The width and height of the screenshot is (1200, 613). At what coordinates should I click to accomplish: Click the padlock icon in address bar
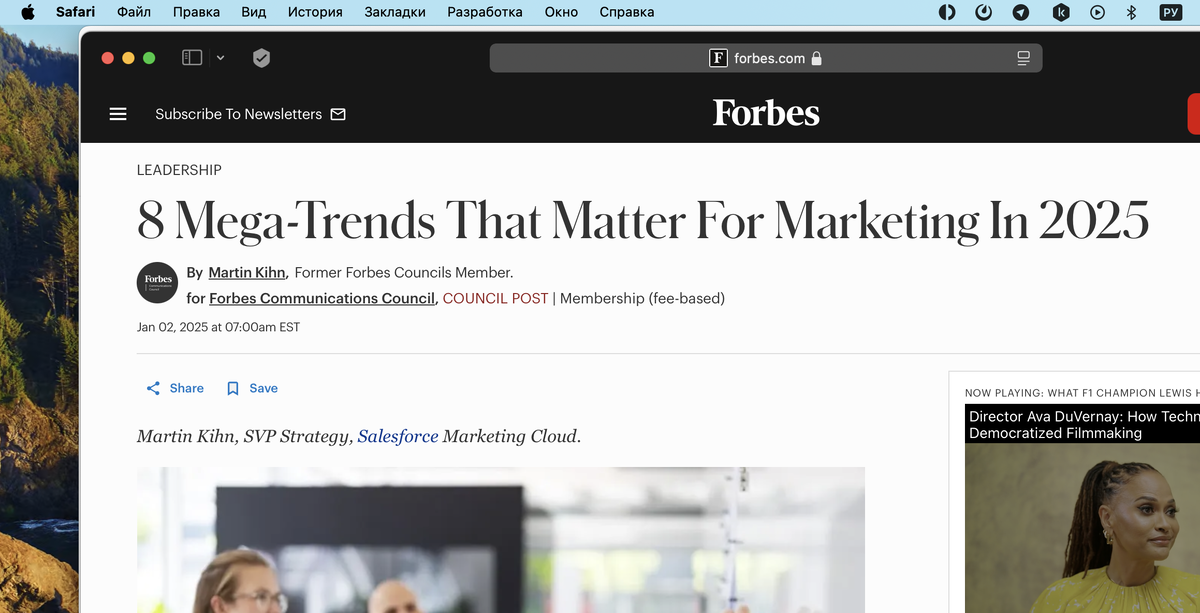[816, 58]
